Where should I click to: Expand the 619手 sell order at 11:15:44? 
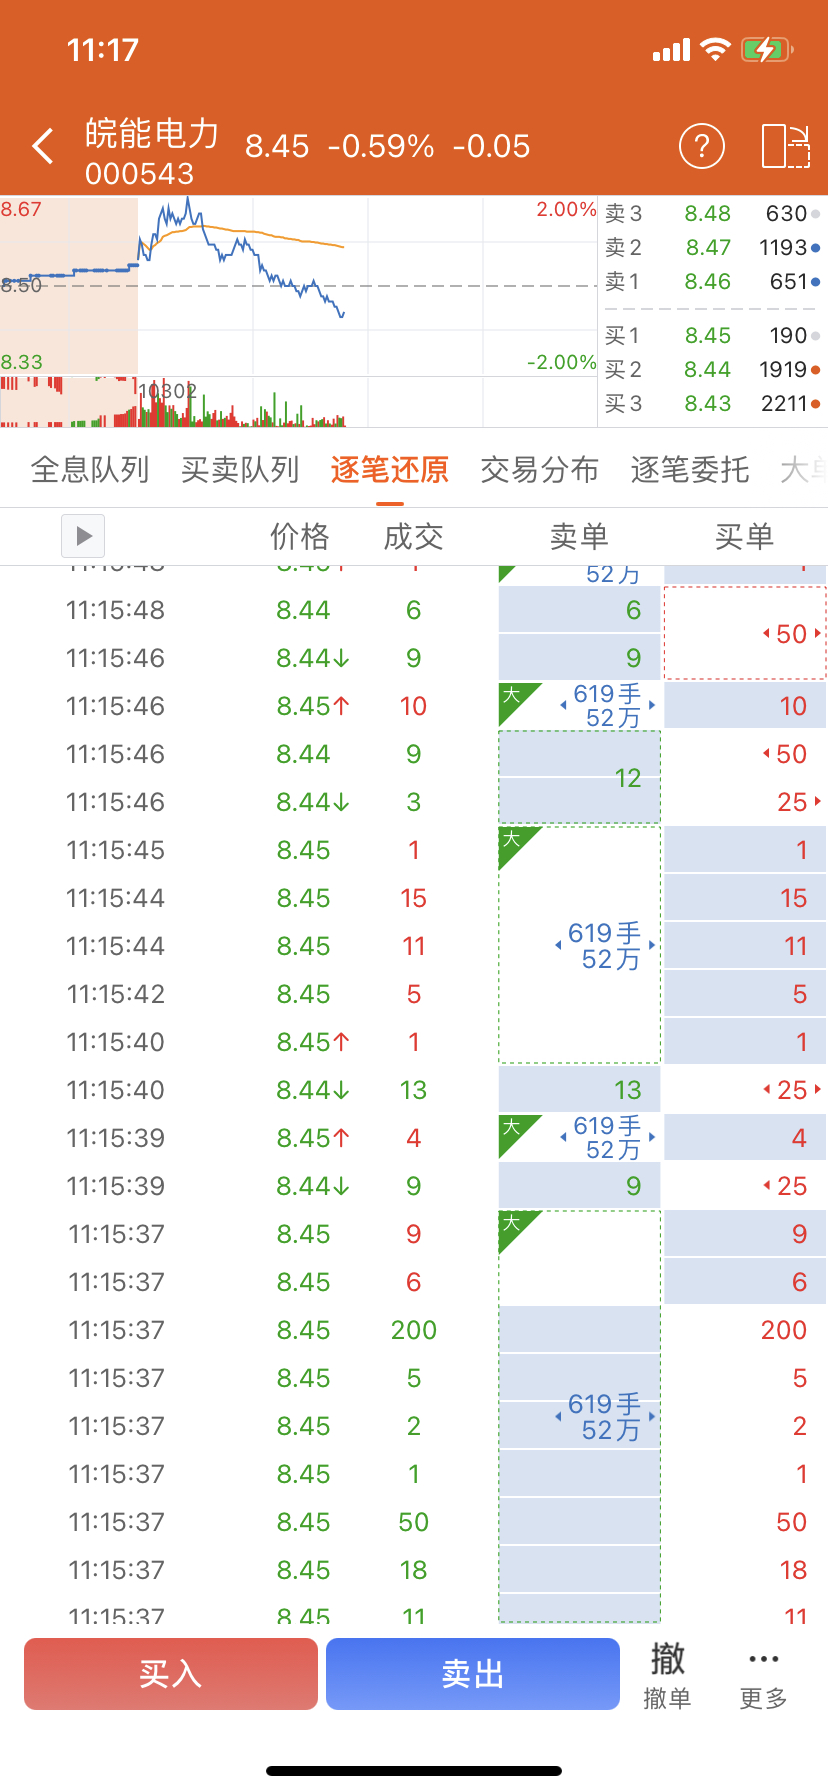605,946
